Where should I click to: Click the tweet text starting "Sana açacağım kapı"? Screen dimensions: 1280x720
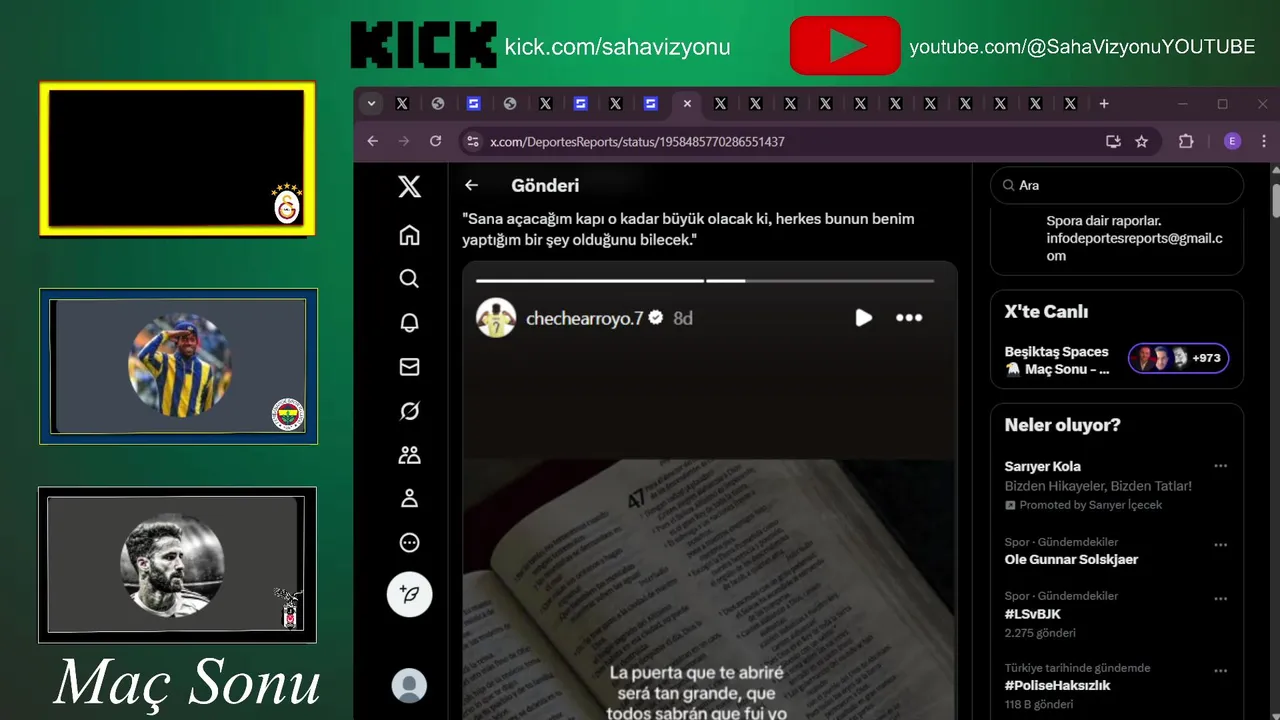coord(688,229)
